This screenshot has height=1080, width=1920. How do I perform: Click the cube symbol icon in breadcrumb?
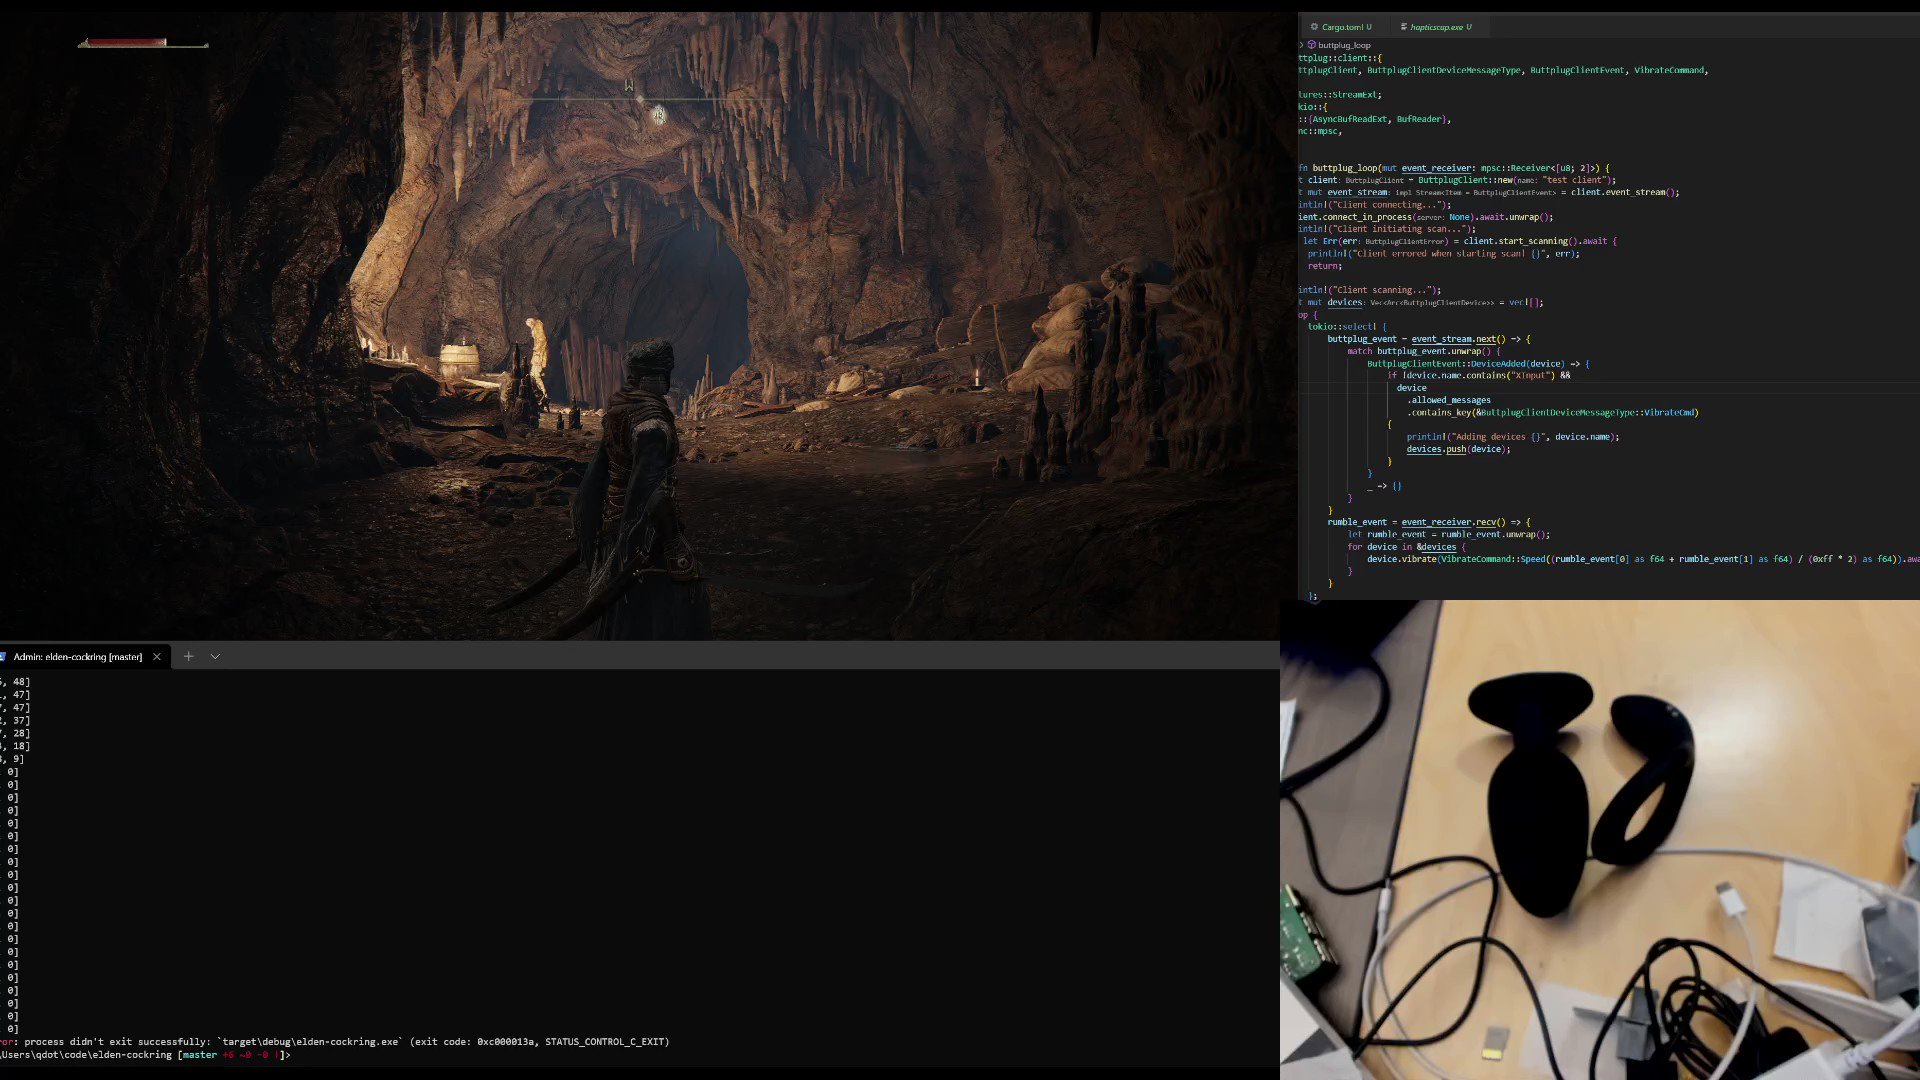[x=1312, y=45]
